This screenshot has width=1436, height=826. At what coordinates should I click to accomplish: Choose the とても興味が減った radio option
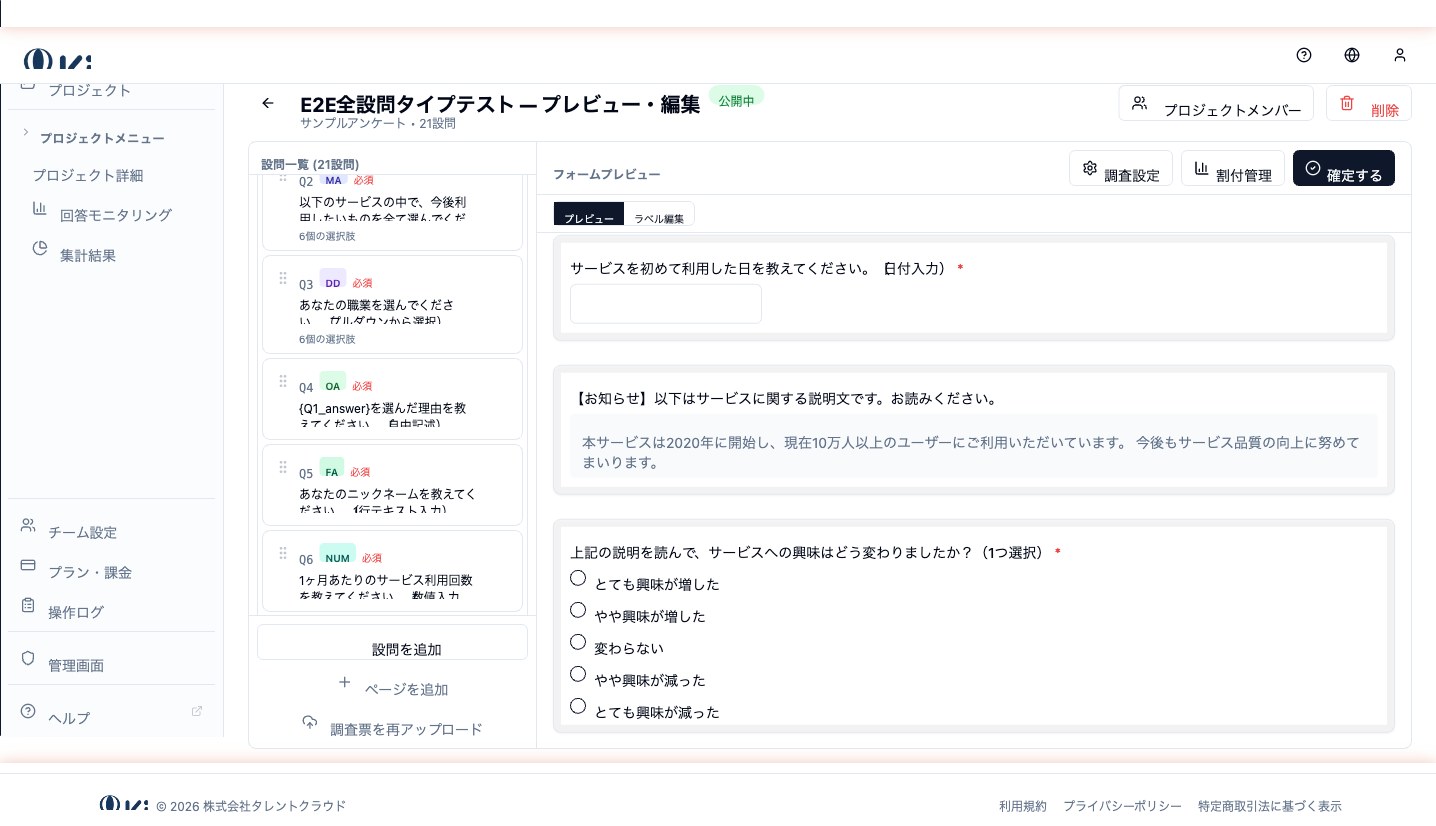(578, 706)
